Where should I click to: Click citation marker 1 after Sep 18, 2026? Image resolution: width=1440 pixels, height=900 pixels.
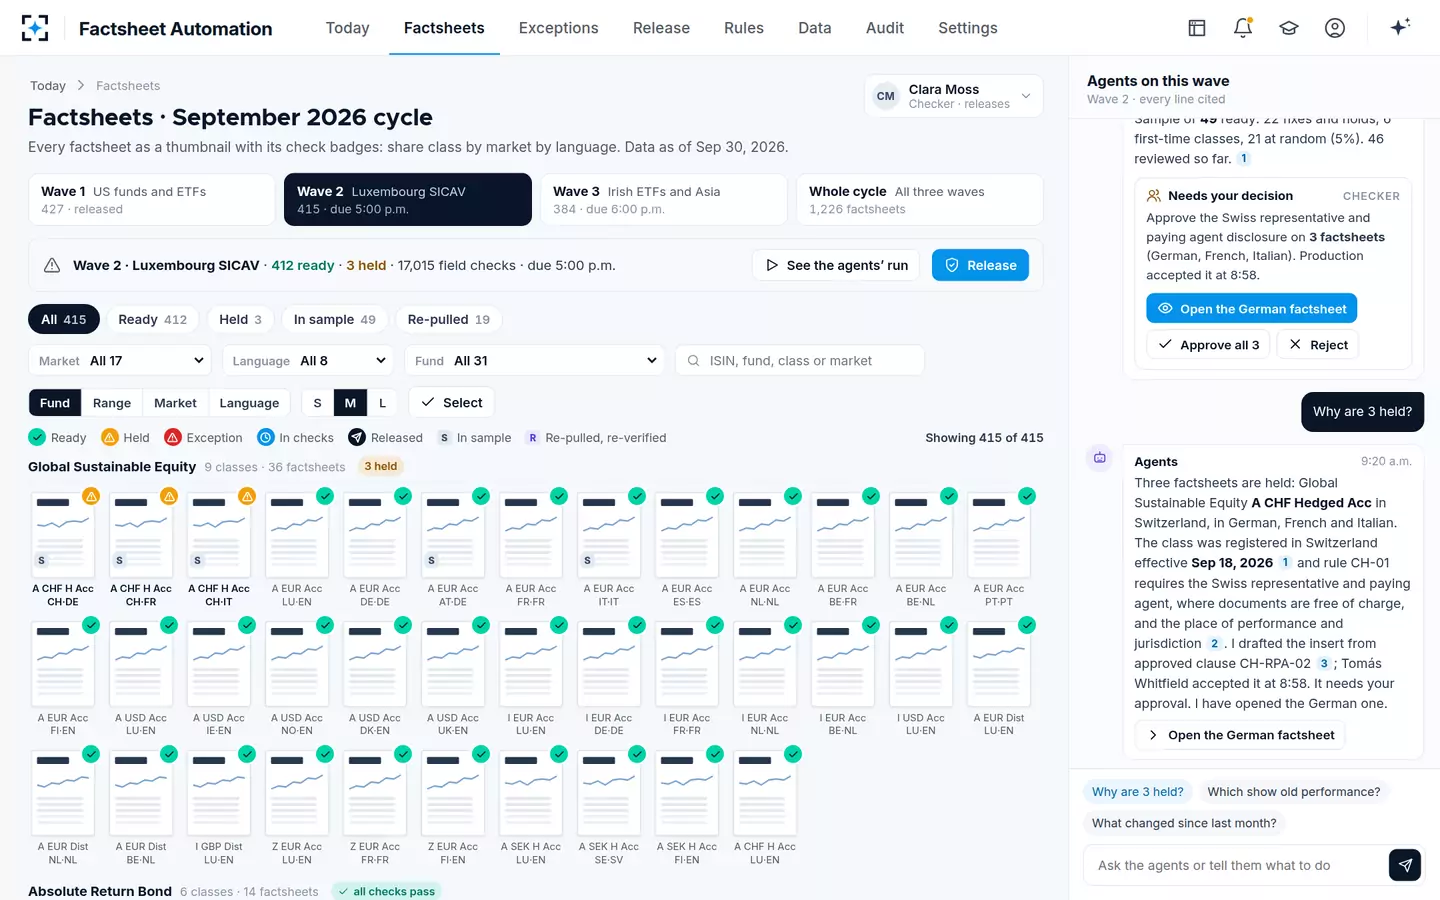point(1285,562)
